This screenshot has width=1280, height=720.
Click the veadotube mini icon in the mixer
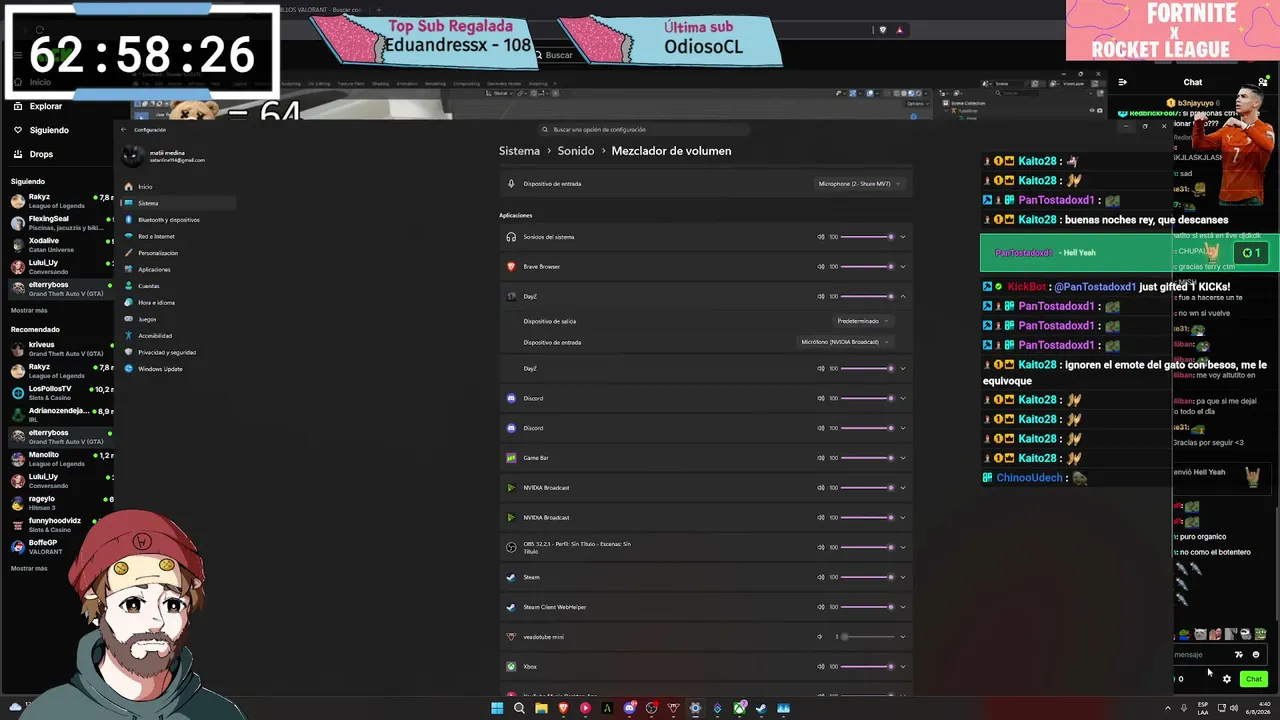point(511,637)
